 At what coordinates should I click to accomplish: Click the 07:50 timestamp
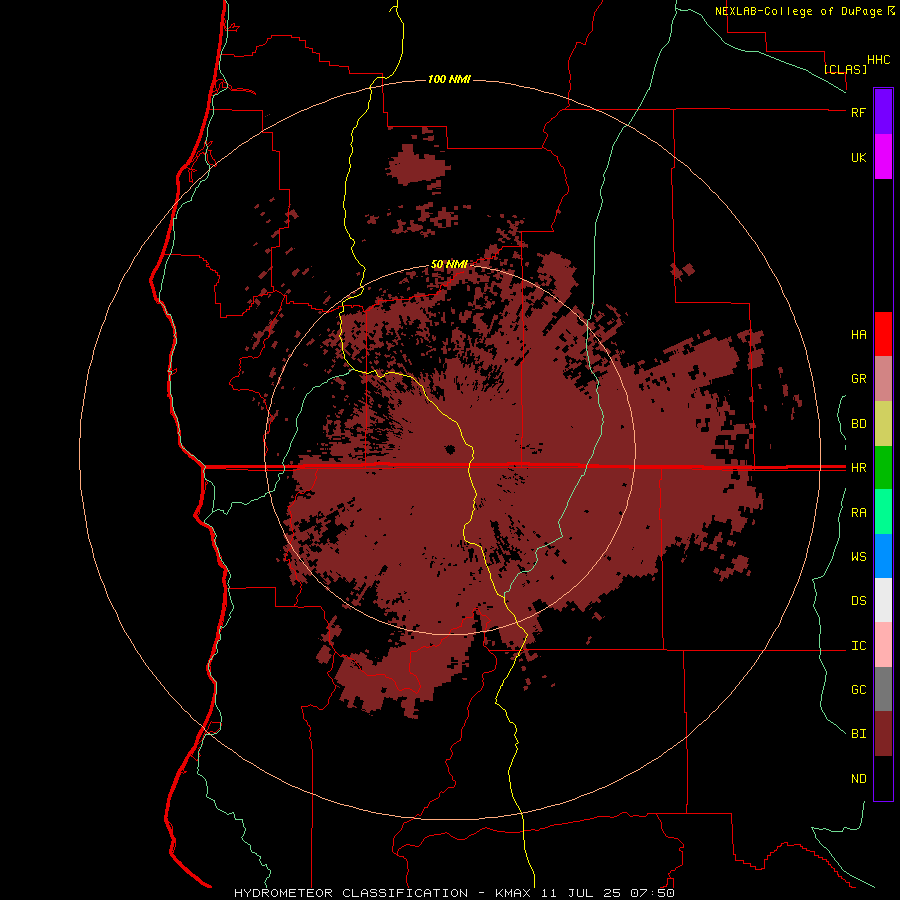[652, 893]
